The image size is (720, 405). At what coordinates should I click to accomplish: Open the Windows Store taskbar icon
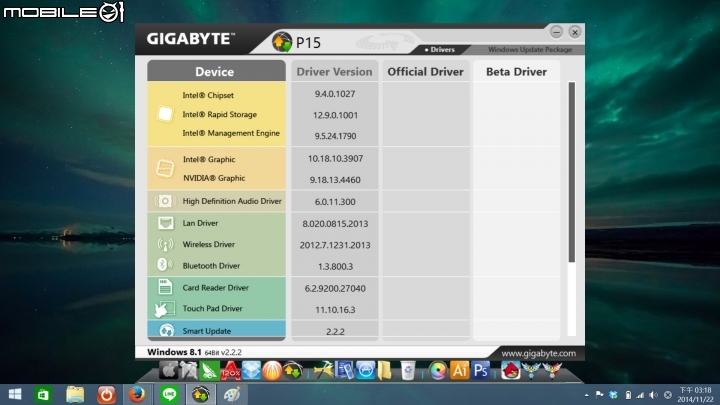coord(43,394)
